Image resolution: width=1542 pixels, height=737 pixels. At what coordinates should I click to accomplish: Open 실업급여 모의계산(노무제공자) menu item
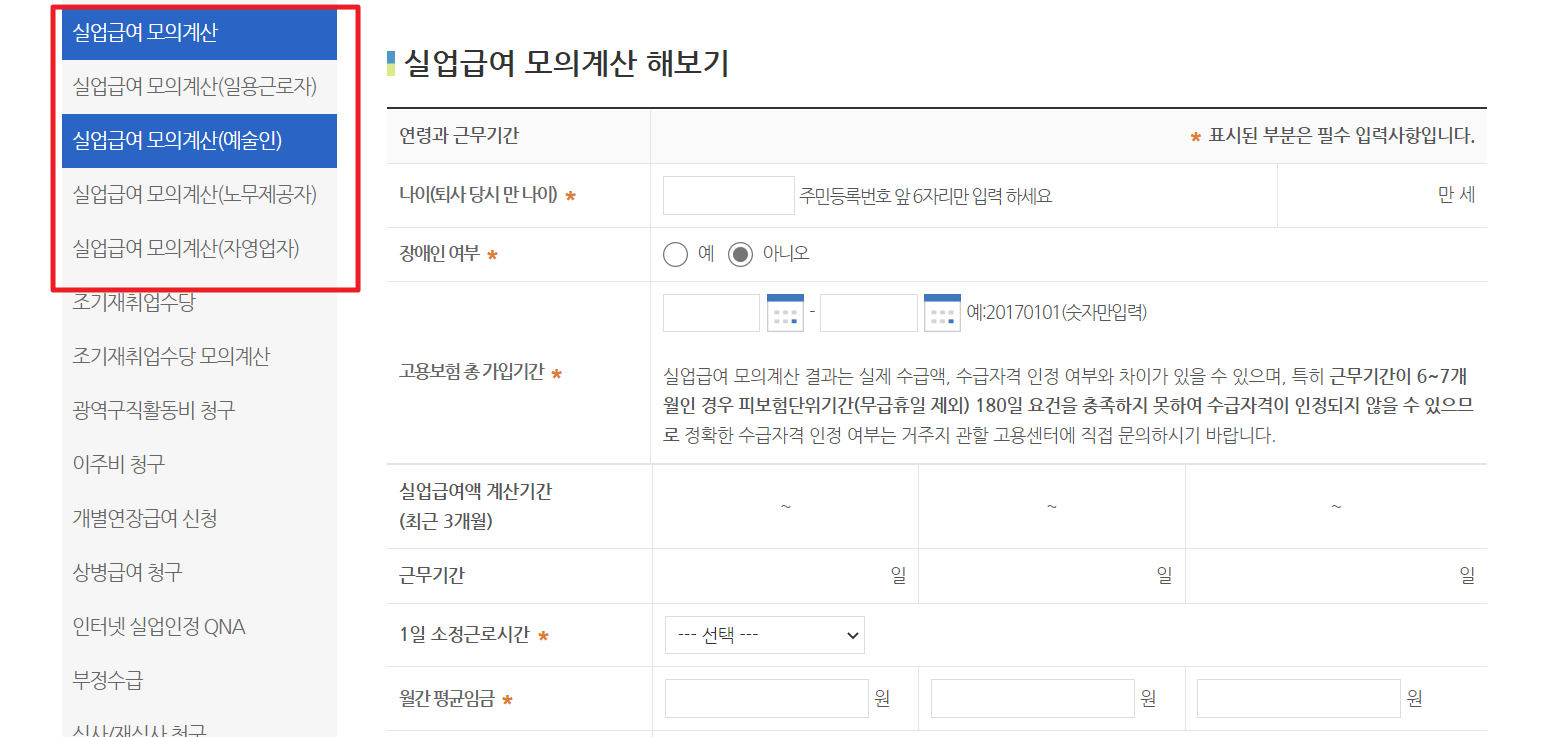click(x=199, y=195)
